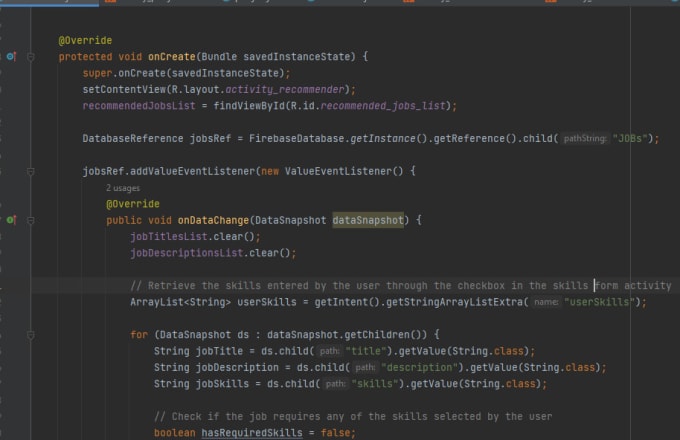Screen dimensions: 680x440
Task: Collapse the onDataChange method fold marker
Action: pos(31,219)
